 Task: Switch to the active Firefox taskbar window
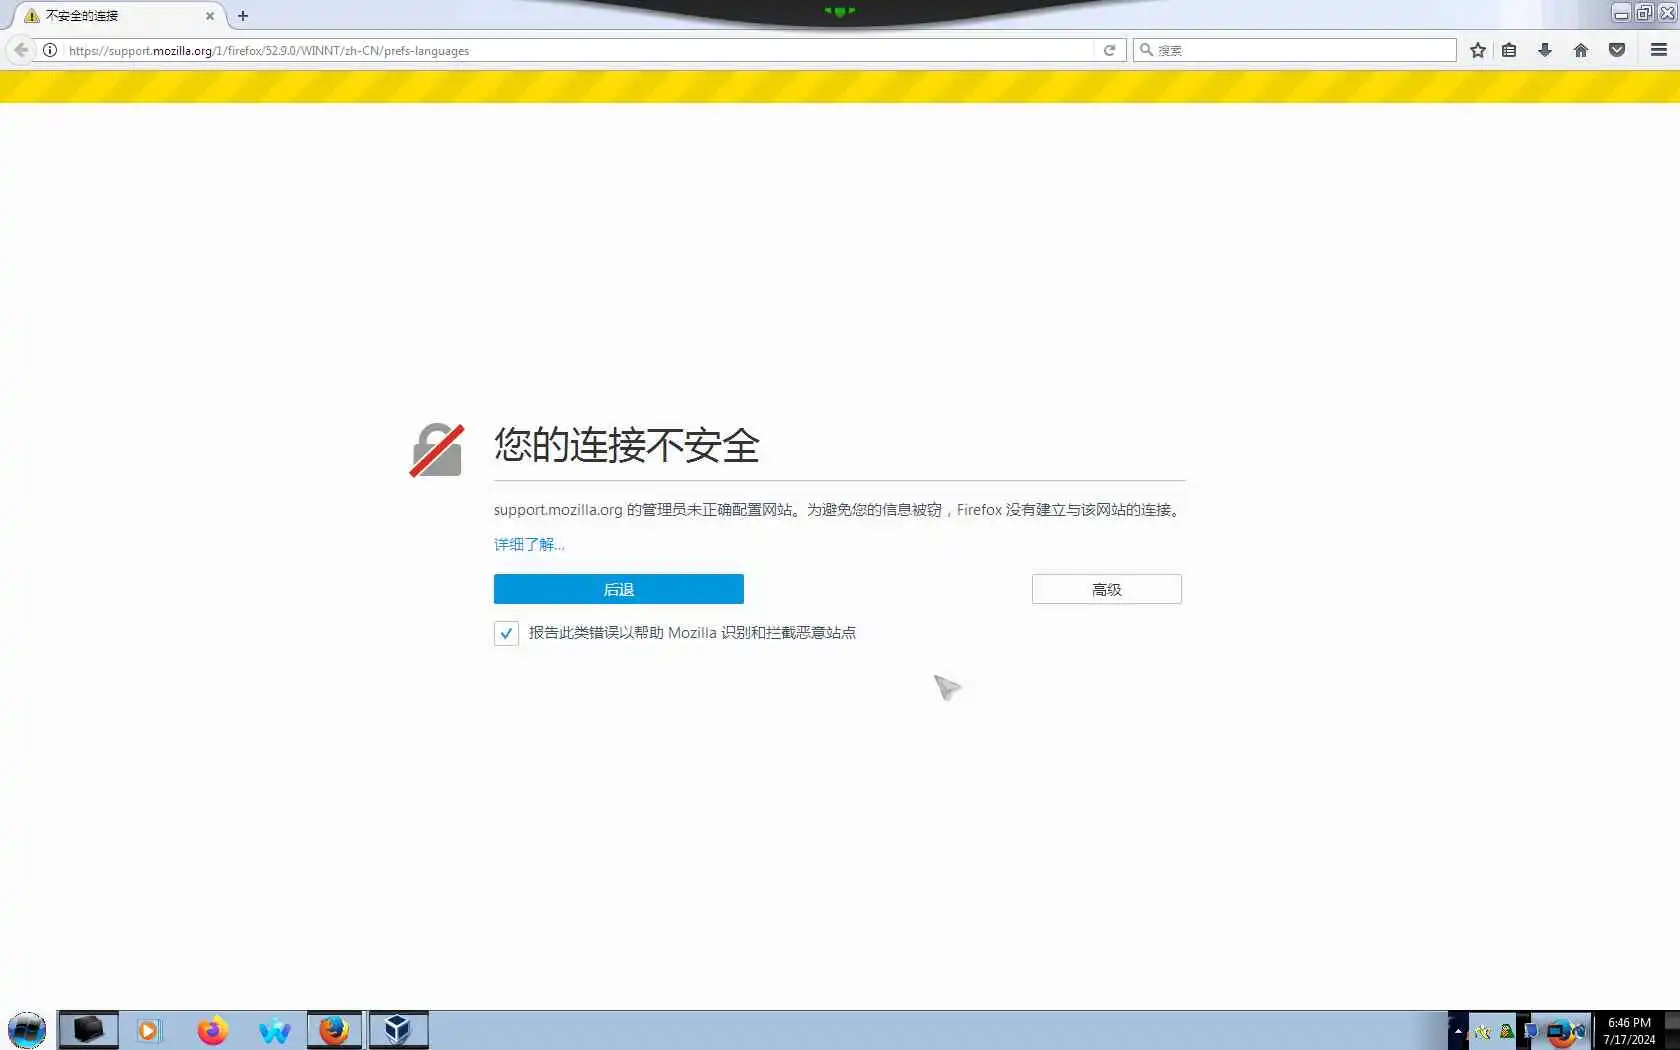coord(335,1030)
